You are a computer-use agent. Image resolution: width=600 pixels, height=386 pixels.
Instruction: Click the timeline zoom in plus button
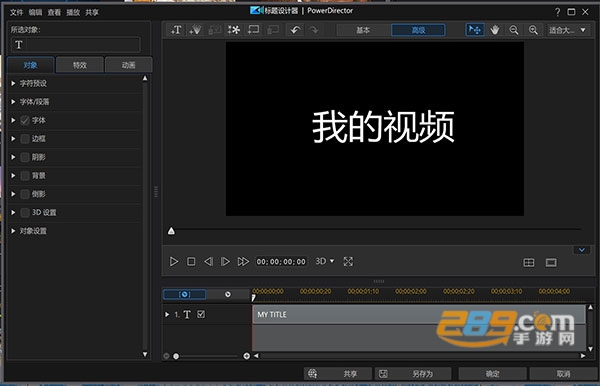pos(246,356)
